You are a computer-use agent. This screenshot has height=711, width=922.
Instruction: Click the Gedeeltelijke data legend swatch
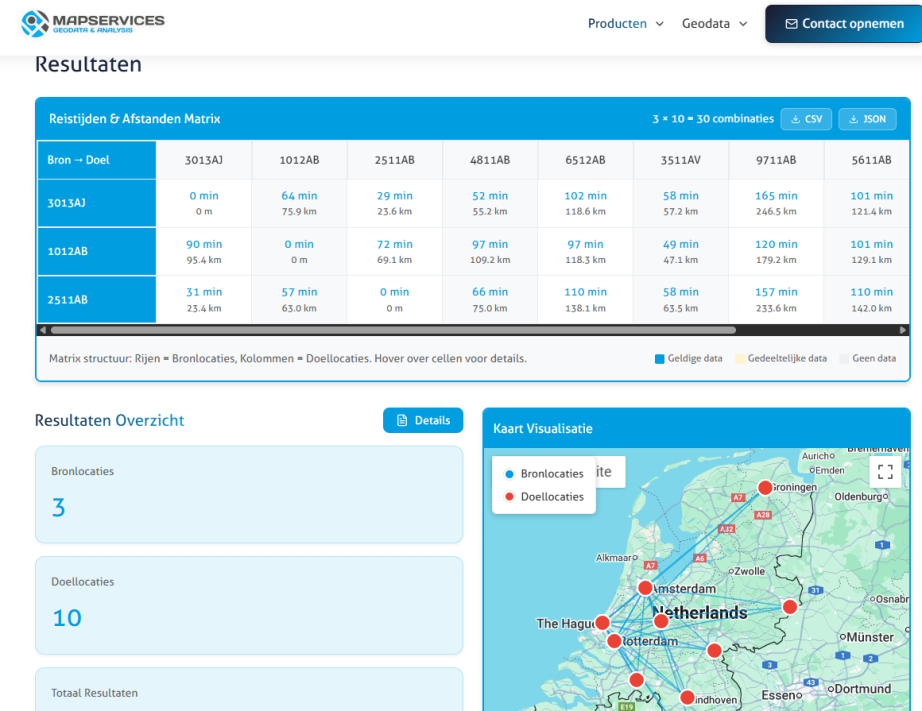[740, 358]
